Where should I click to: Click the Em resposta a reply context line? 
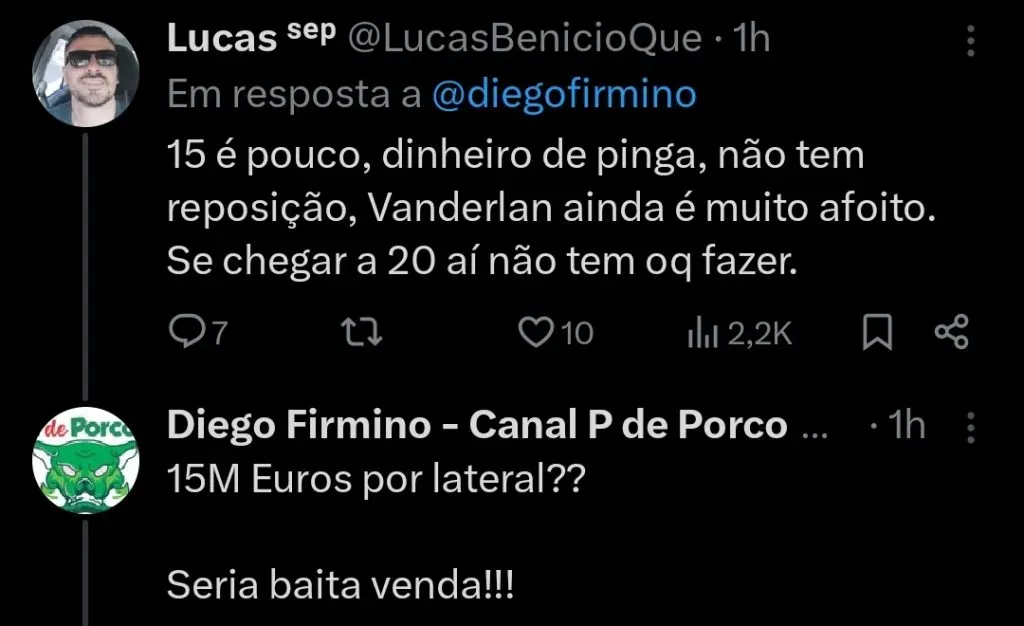(290, 94)
